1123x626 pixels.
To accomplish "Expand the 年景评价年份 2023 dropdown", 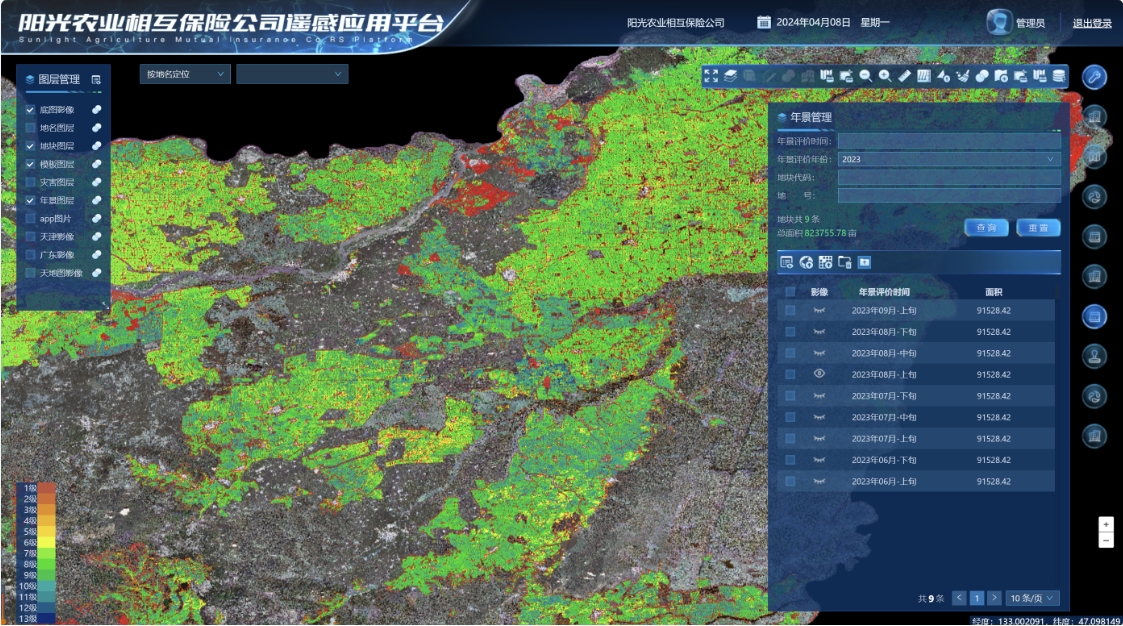I will click(x=948, y=159).
